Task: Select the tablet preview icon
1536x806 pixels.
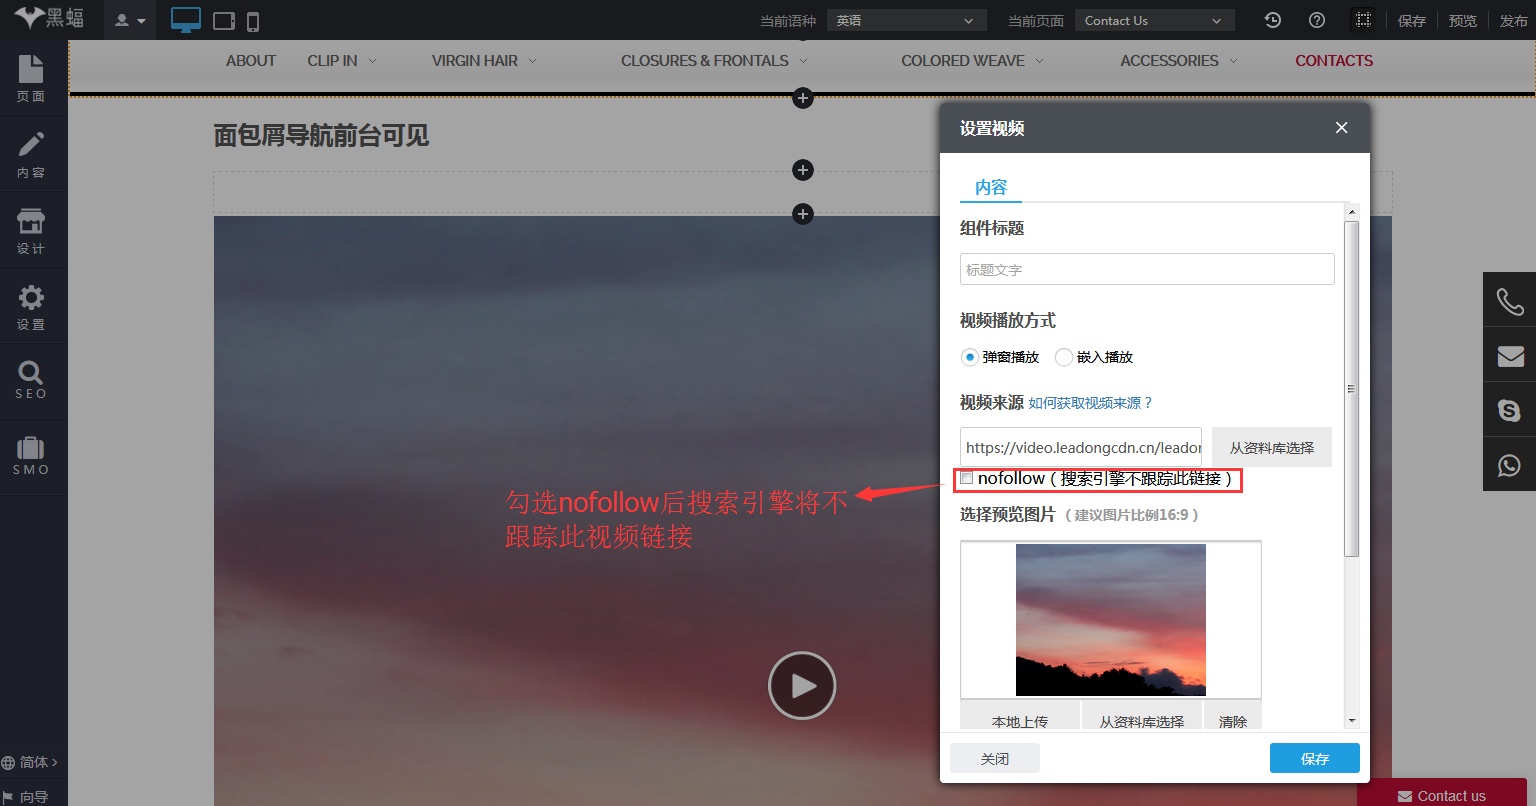Action: [222, 20]
